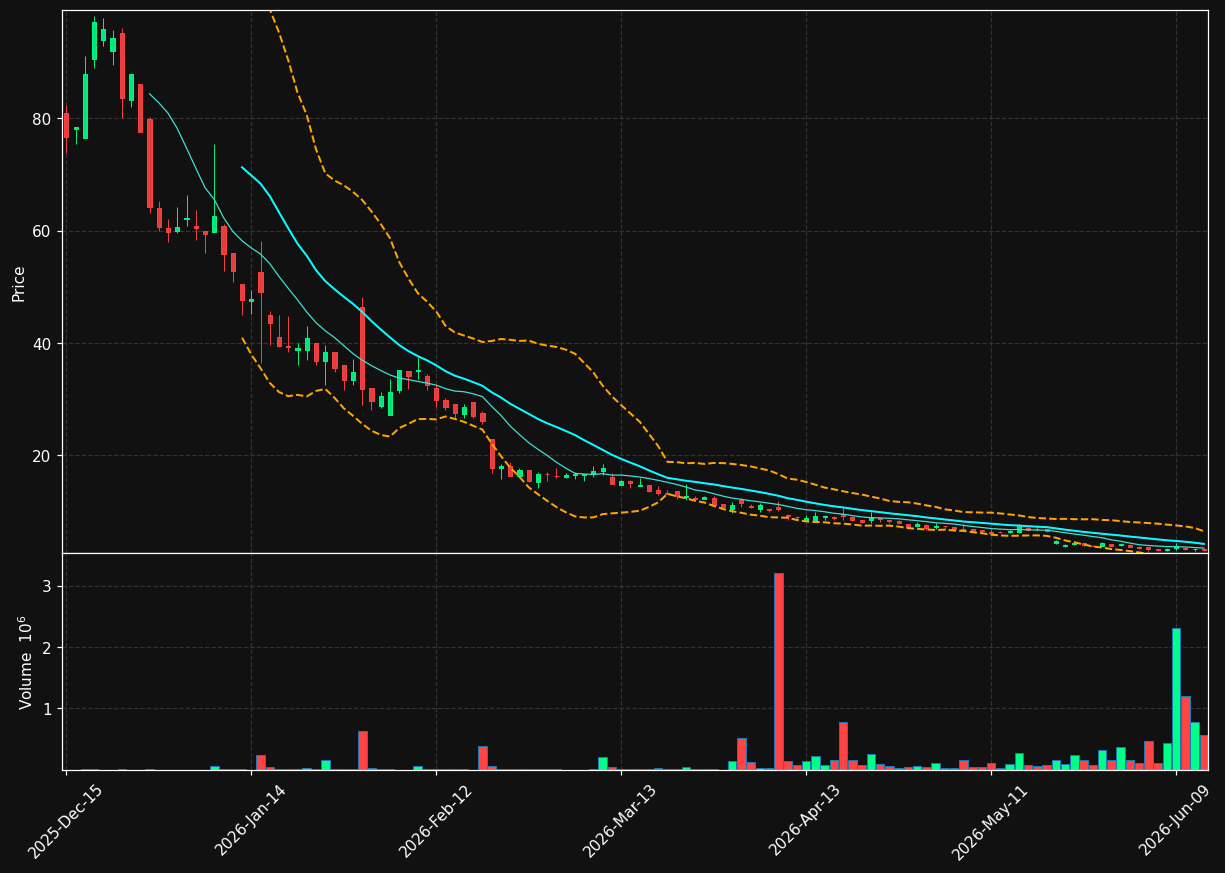Image resolution: width=1225 pixels, height=873 pixels.
Task: Select the 2026-Mar-13 x-axis label
Action: click(x=620, y=821)
